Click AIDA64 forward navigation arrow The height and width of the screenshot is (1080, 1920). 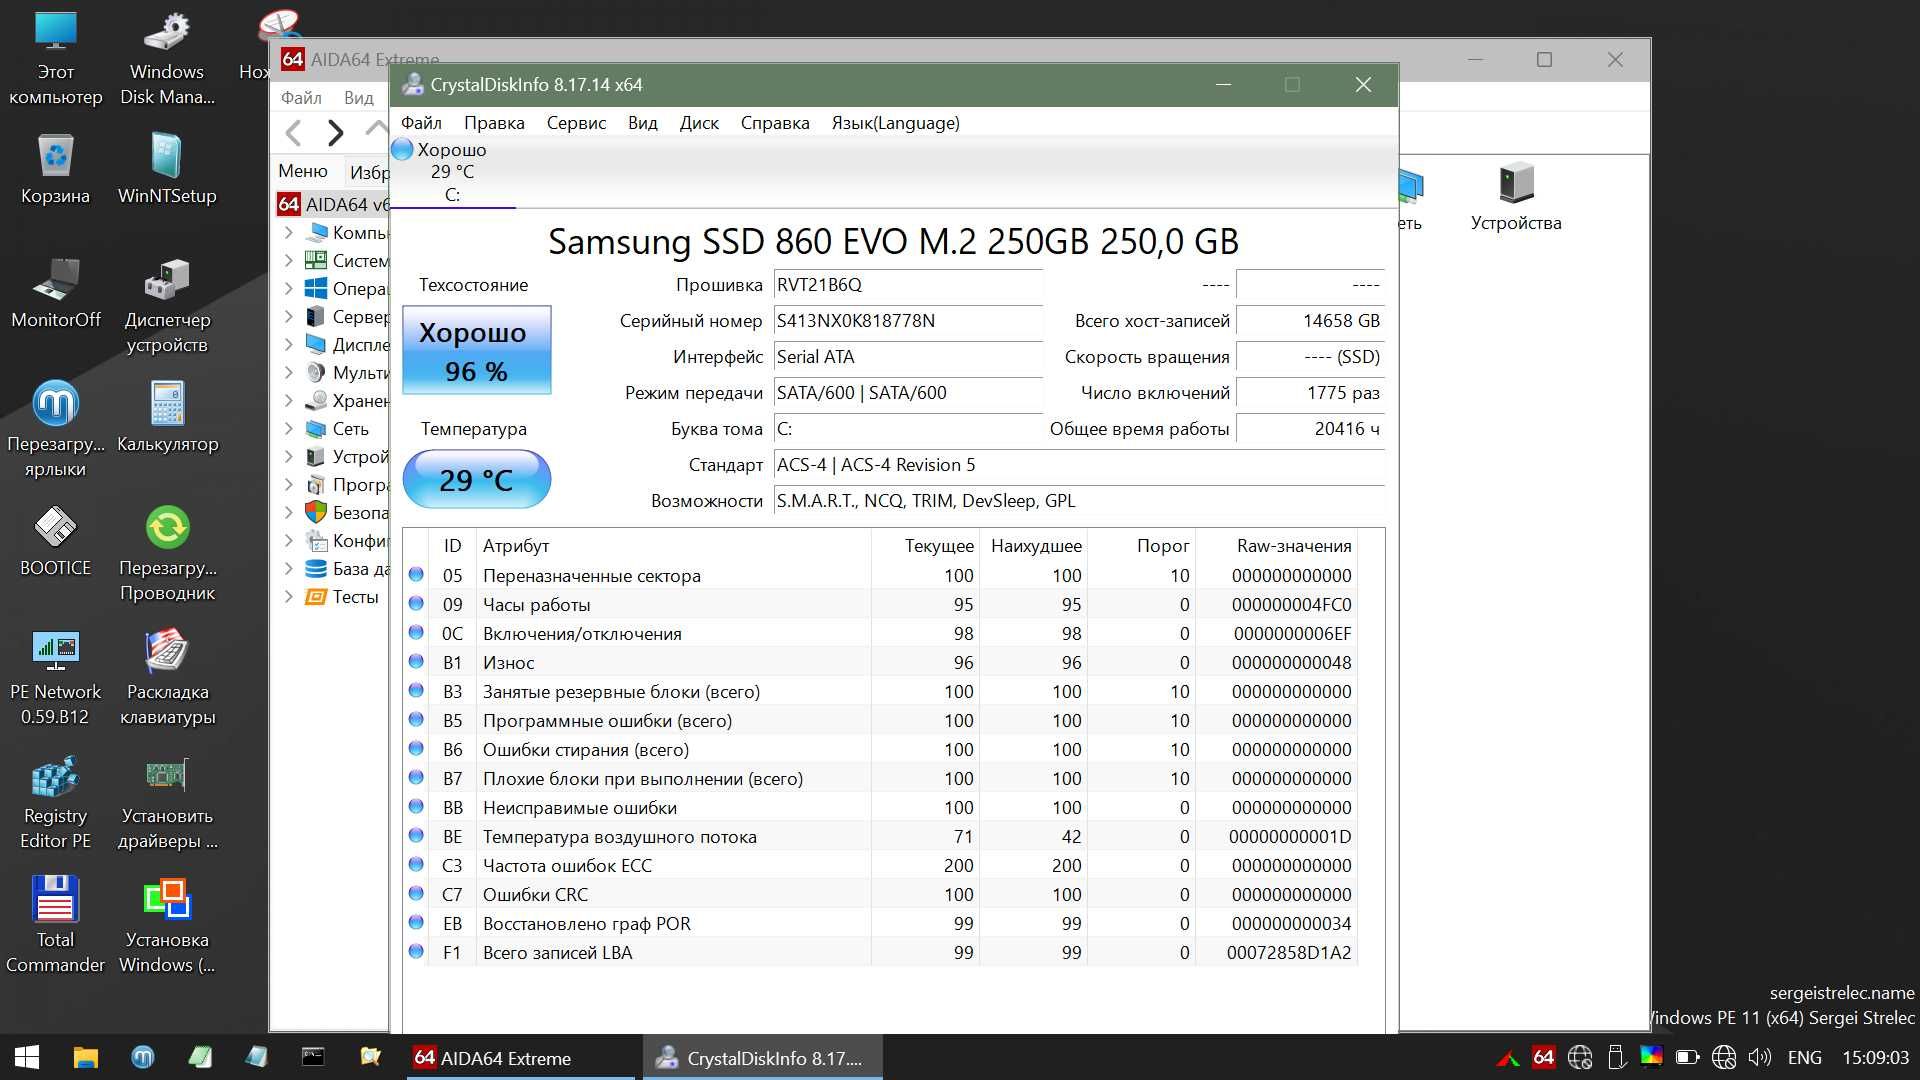click(335, 132)
